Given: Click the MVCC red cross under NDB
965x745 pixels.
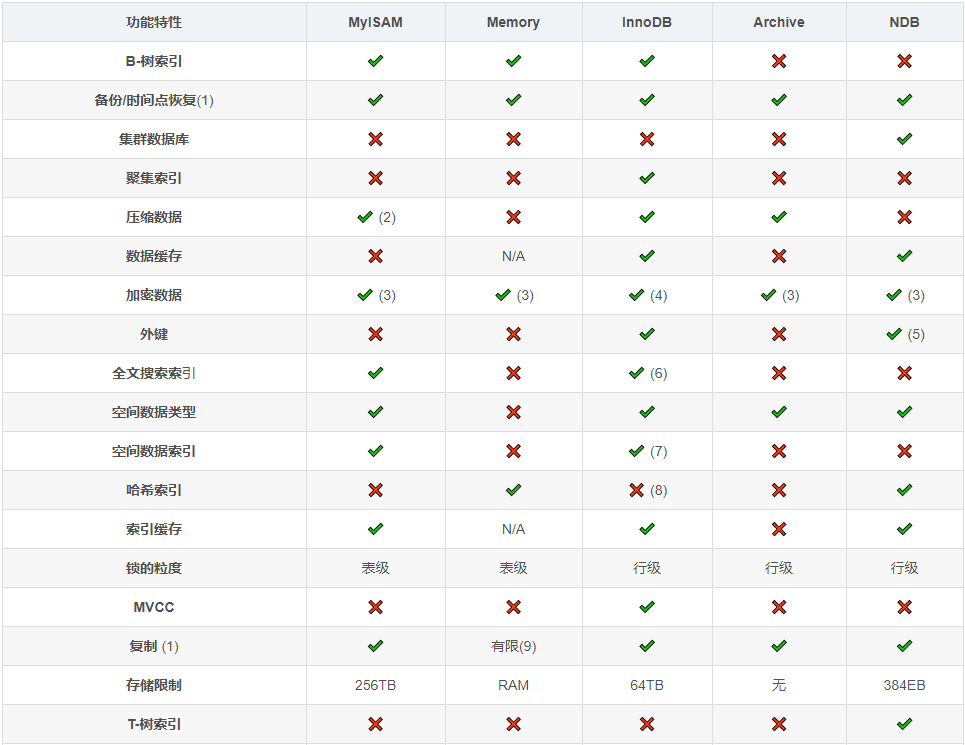Looking at the screenshot, I should tap(904, 607).
